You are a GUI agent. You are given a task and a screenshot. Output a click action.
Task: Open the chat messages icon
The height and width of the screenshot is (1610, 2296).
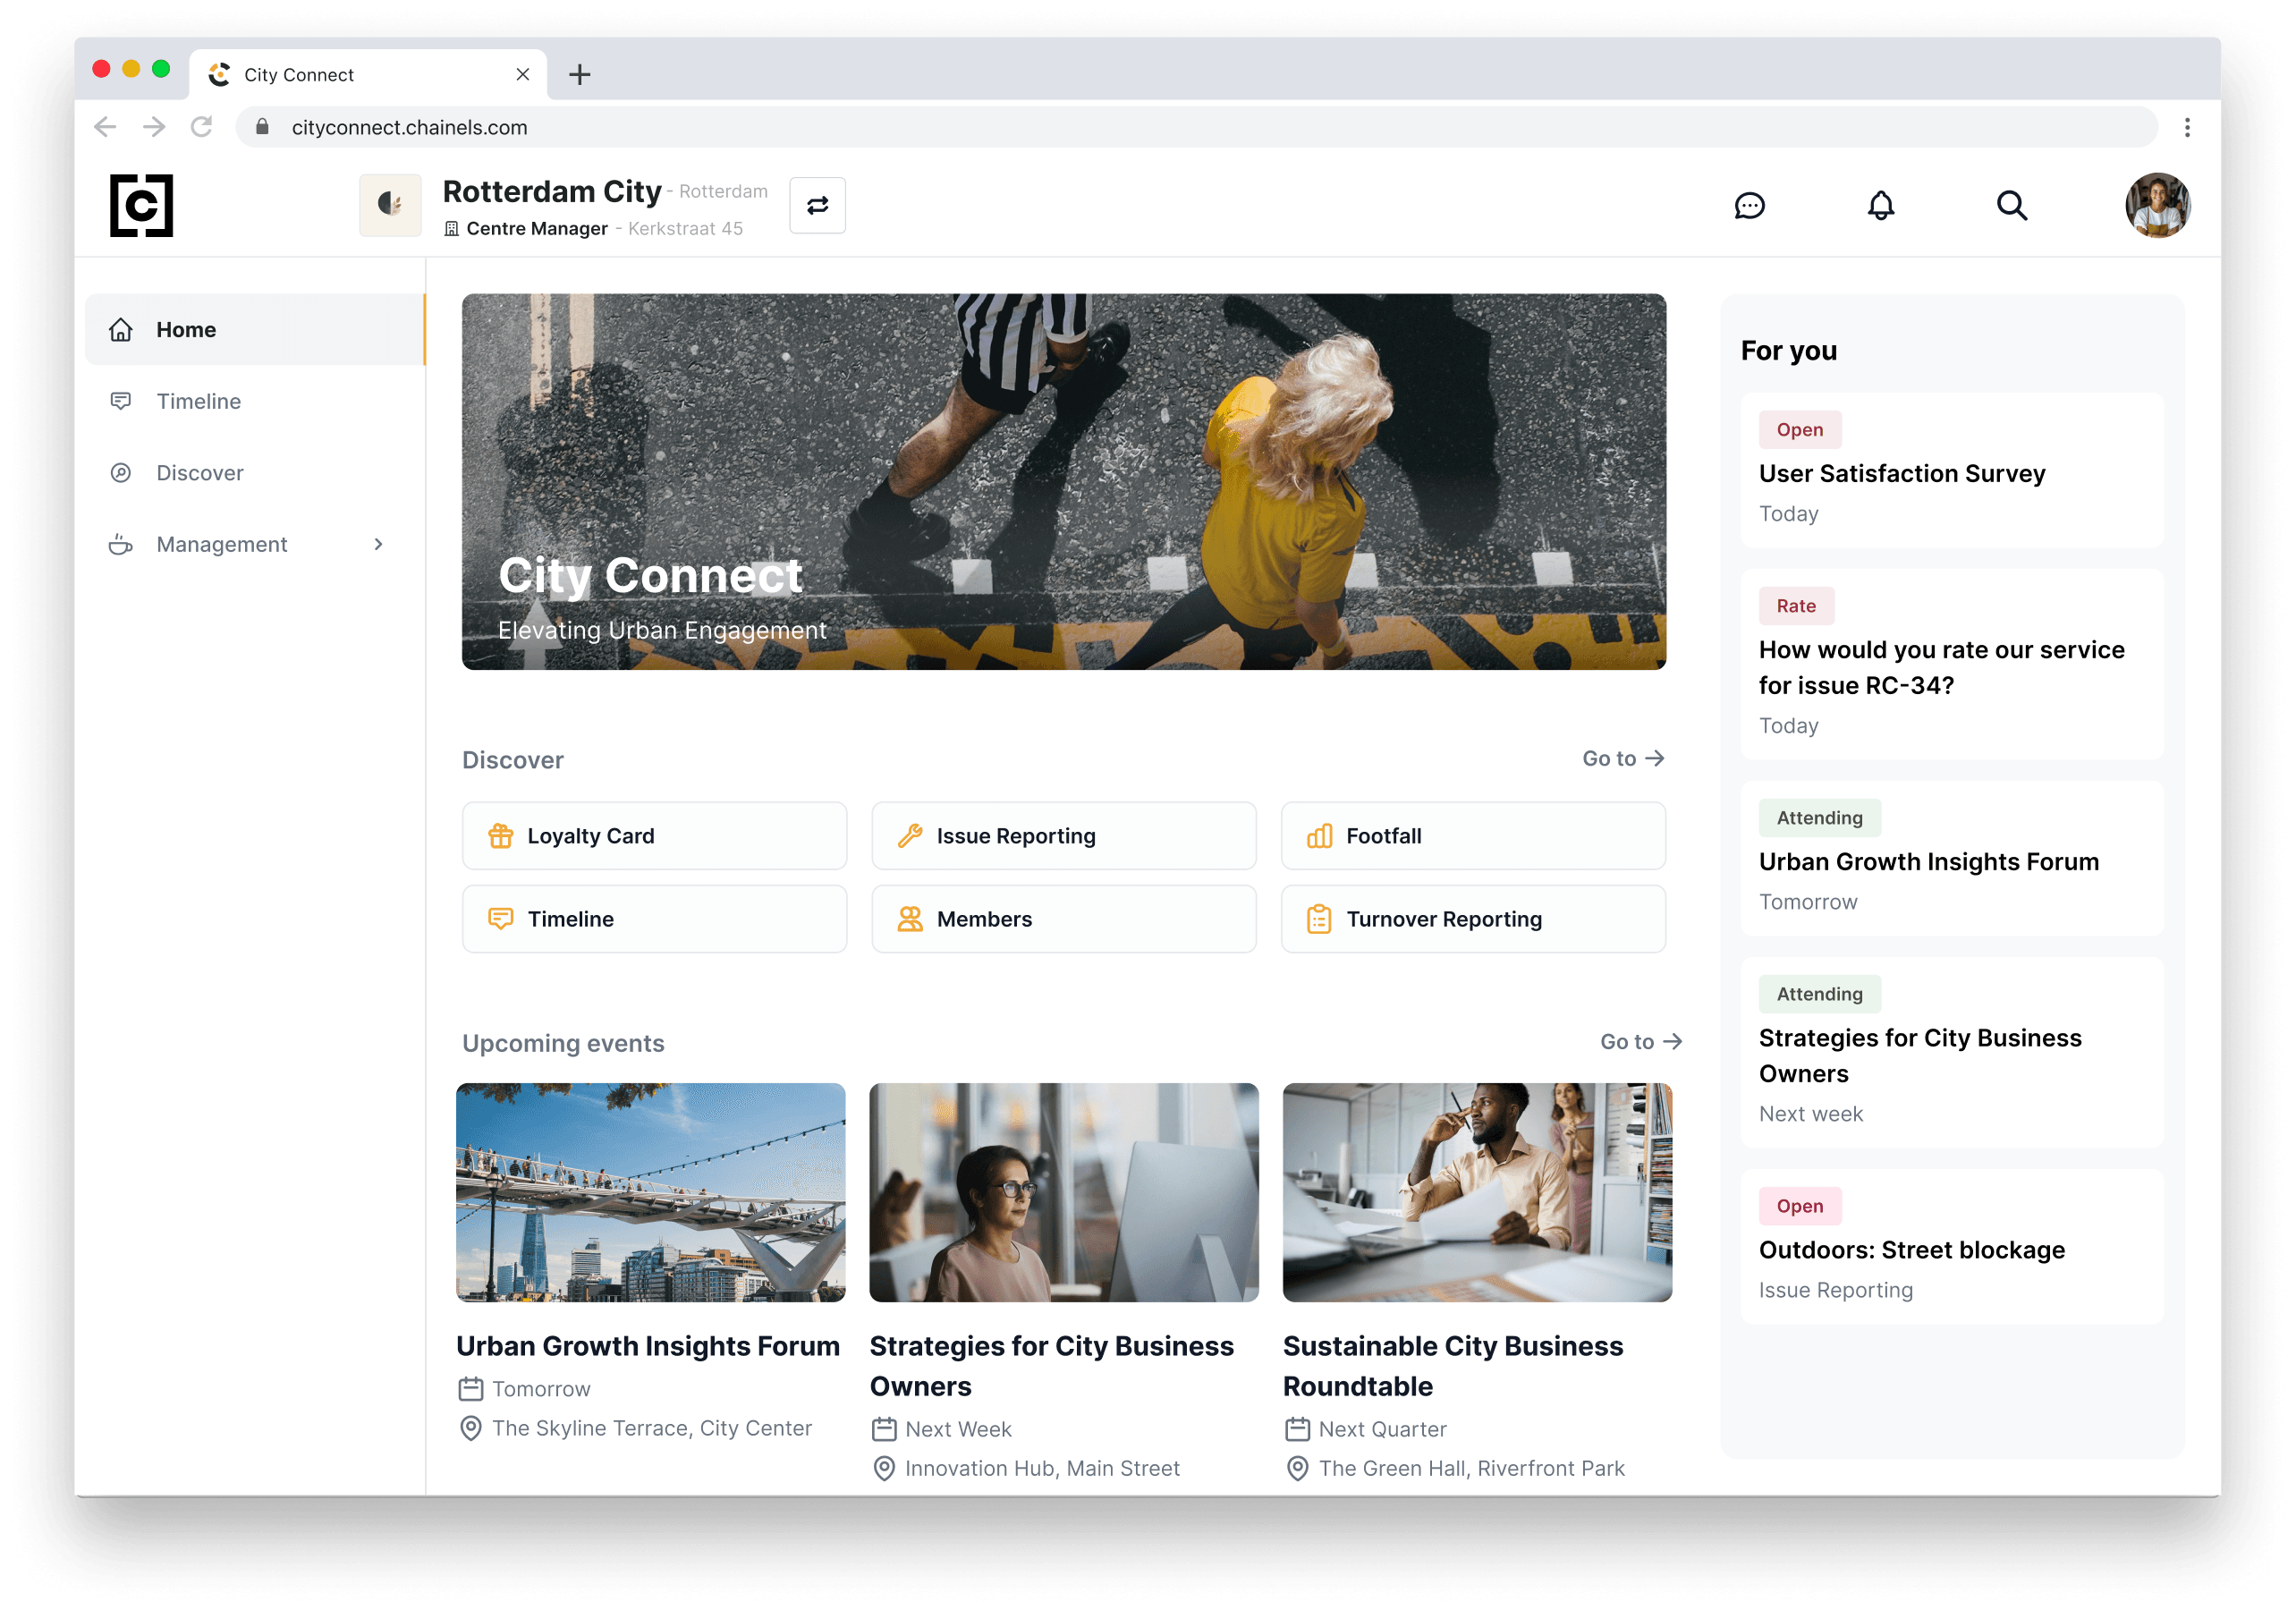click(x=1750, y=205)
